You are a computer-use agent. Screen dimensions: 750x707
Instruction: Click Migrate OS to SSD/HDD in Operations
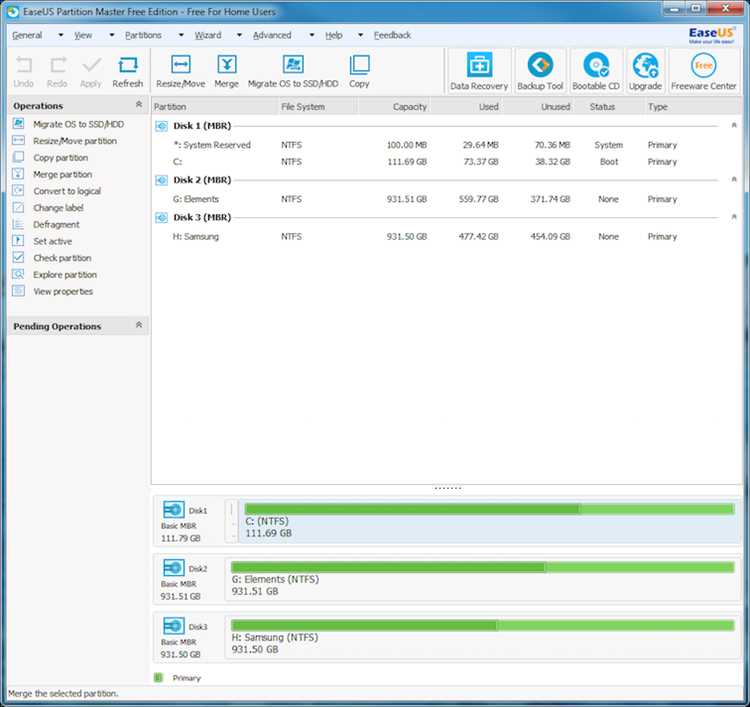(x=78, y=124)
